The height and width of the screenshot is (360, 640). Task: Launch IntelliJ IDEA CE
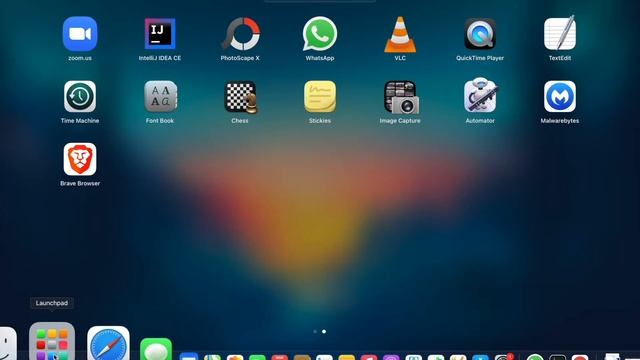coord(160,34)
